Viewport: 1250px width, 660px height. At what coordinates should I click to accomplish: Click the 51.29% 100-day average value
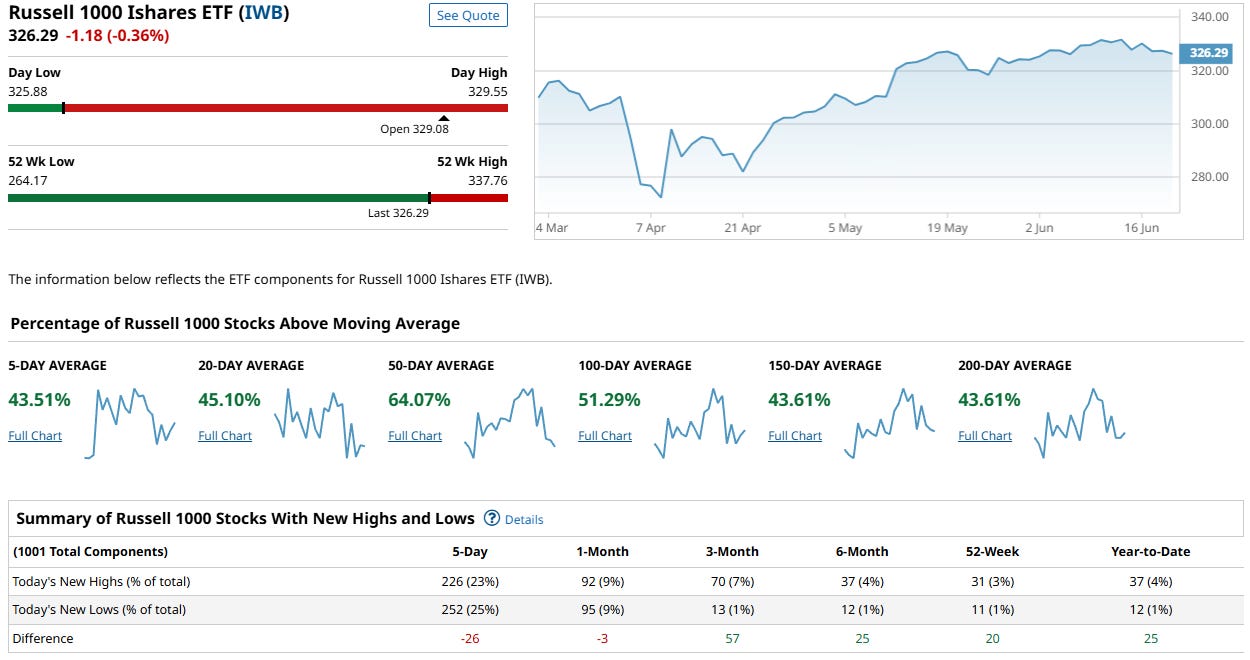coord(610,400)
